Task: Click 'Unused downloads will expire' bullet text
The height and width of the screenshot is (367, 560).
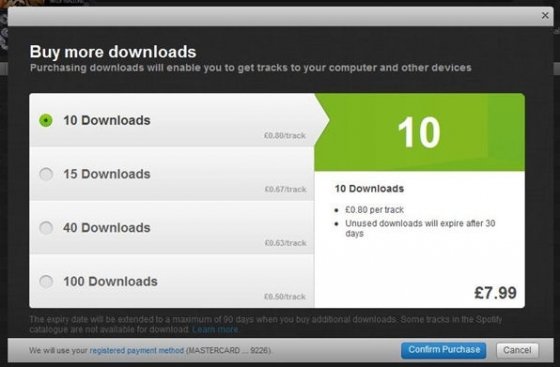Action: click(420, 228)
